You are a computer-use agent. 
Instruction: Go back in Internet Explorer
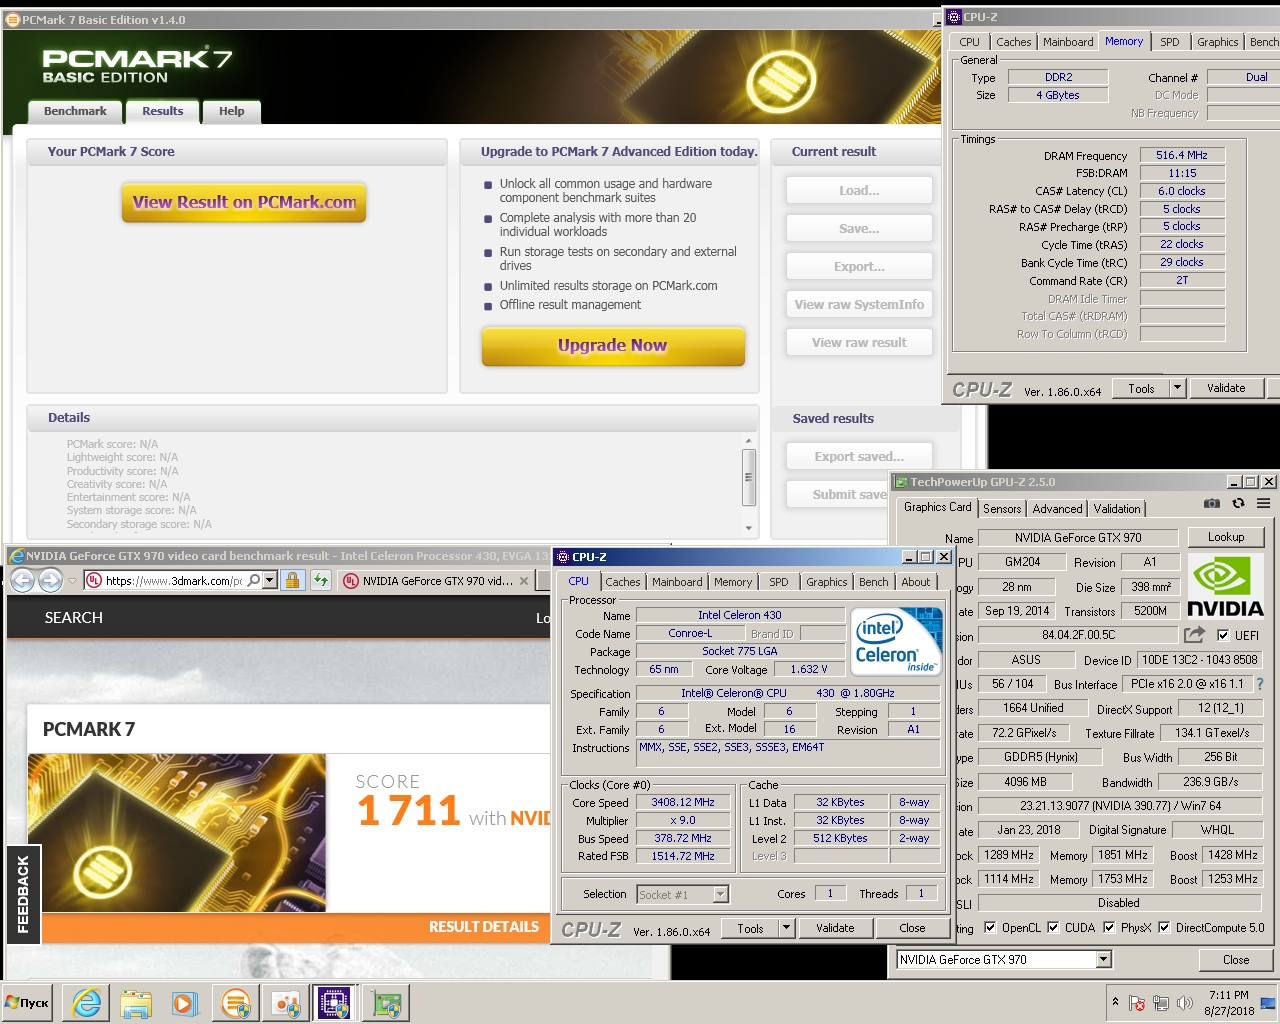point(22,580)
